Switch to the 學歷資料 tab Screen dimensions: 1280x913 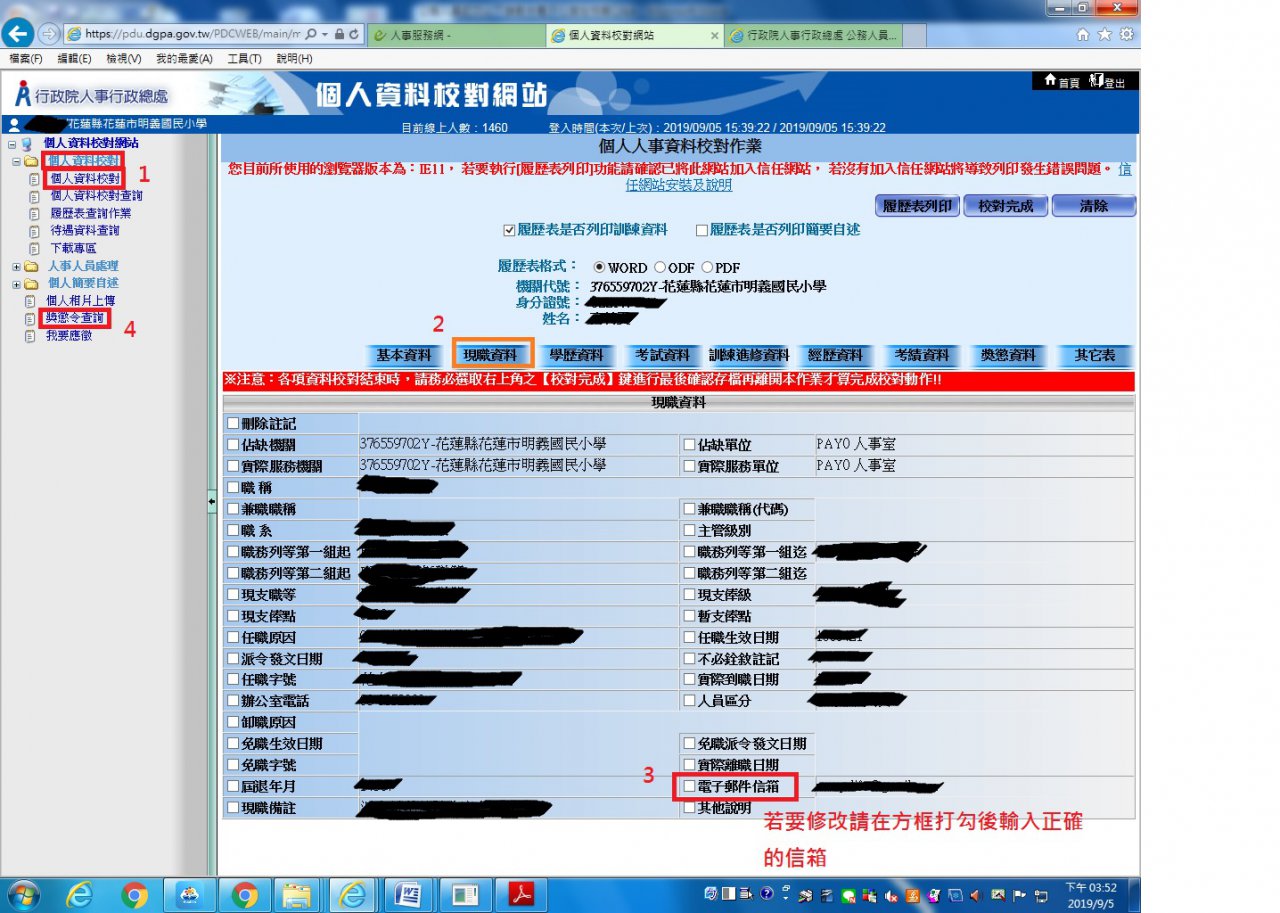pos(575,355)
